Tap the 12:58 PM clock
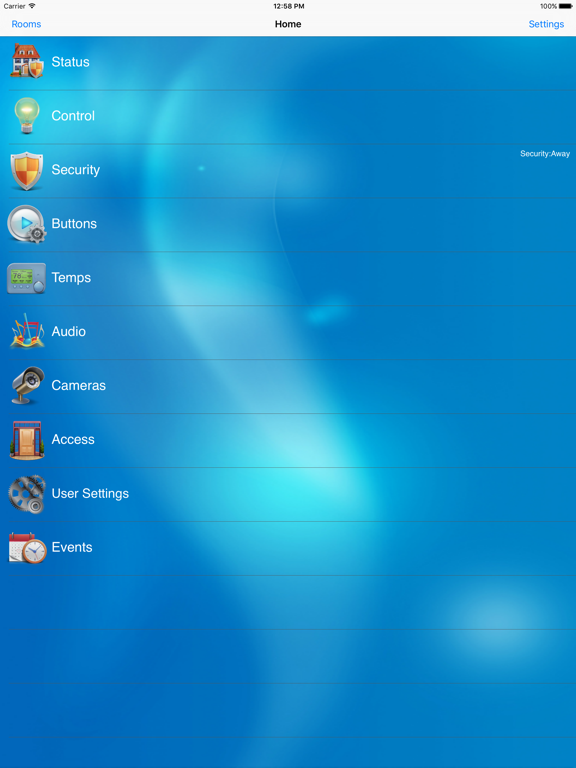Viewport: 576px width, 768px height. pyautogui.click(x=288, y=6)
